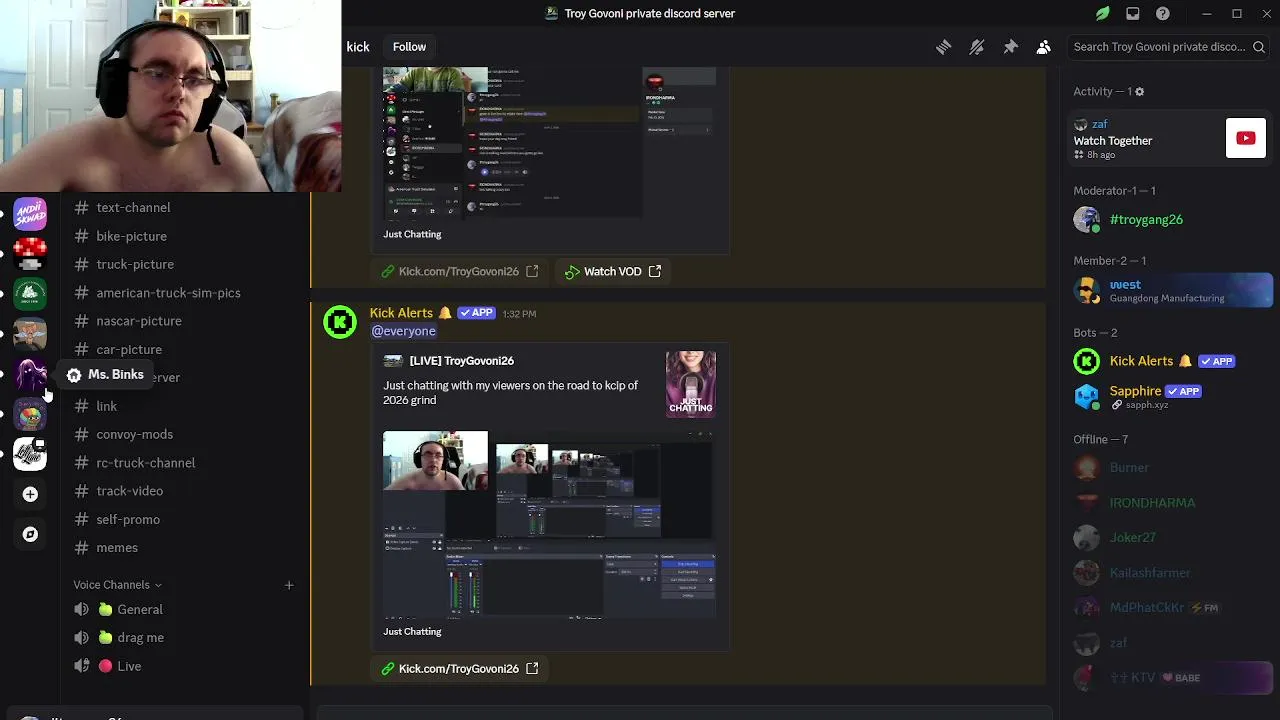Open the Andii Skwad server icon
Screen dimensions: 1280x720
(x=30, y=213)
